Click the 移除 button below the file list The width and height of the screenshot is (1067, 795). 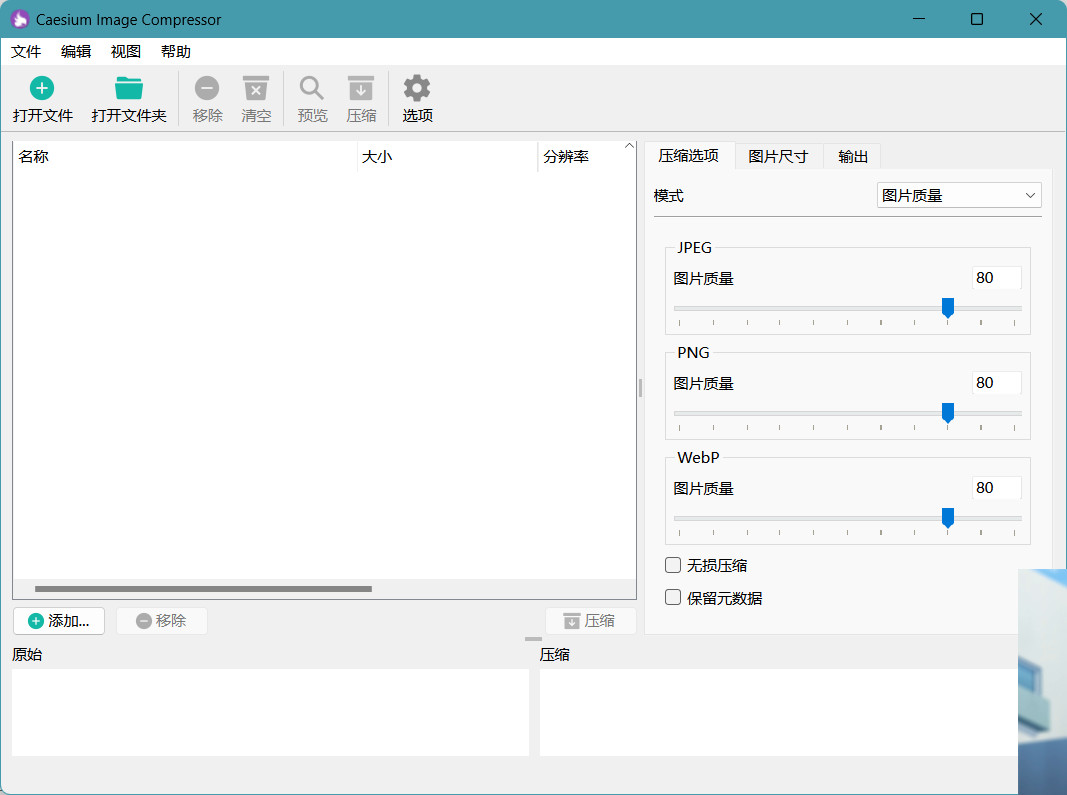click(x=162, y=621)
